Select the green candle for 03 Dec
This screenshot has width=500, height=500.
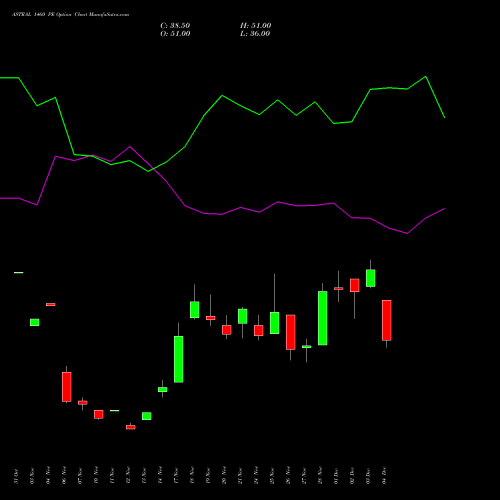pyautogui.click(x=371, y=278)
